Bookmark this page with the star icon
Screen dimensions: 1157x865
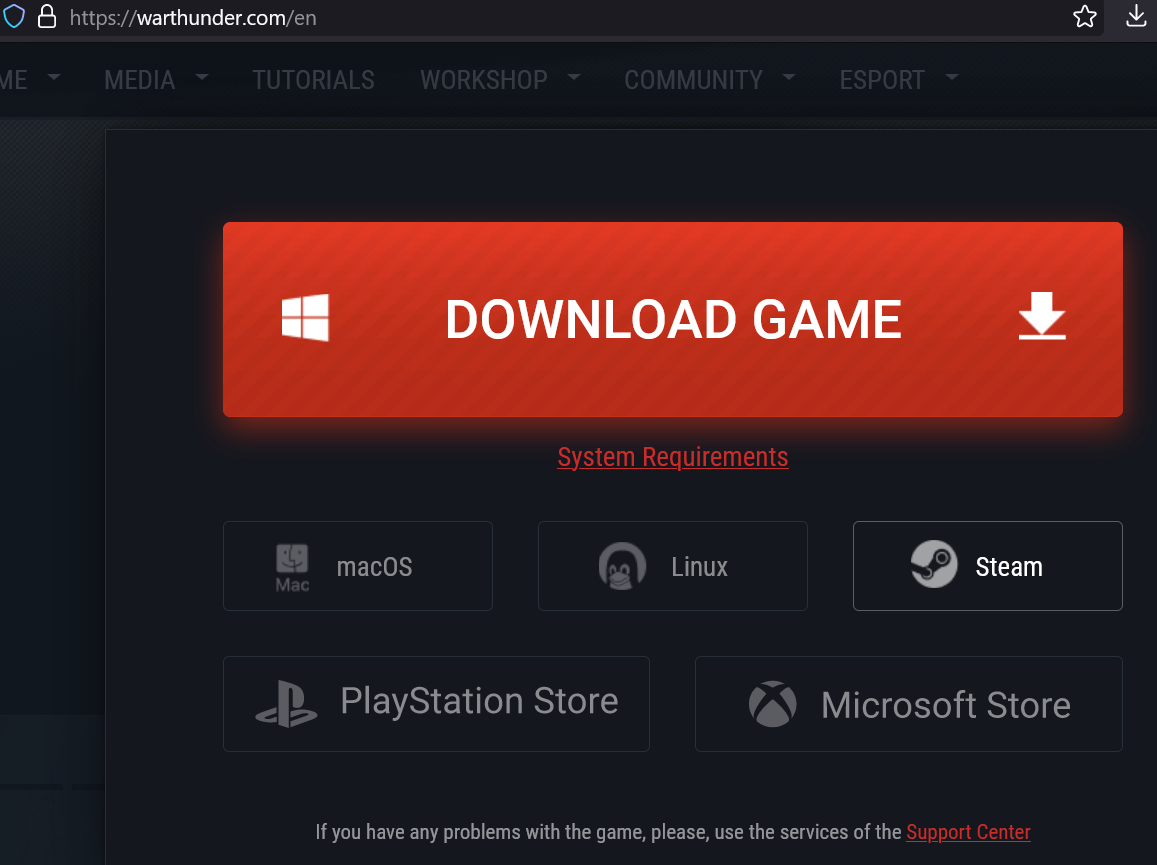tap(1085, 16)
